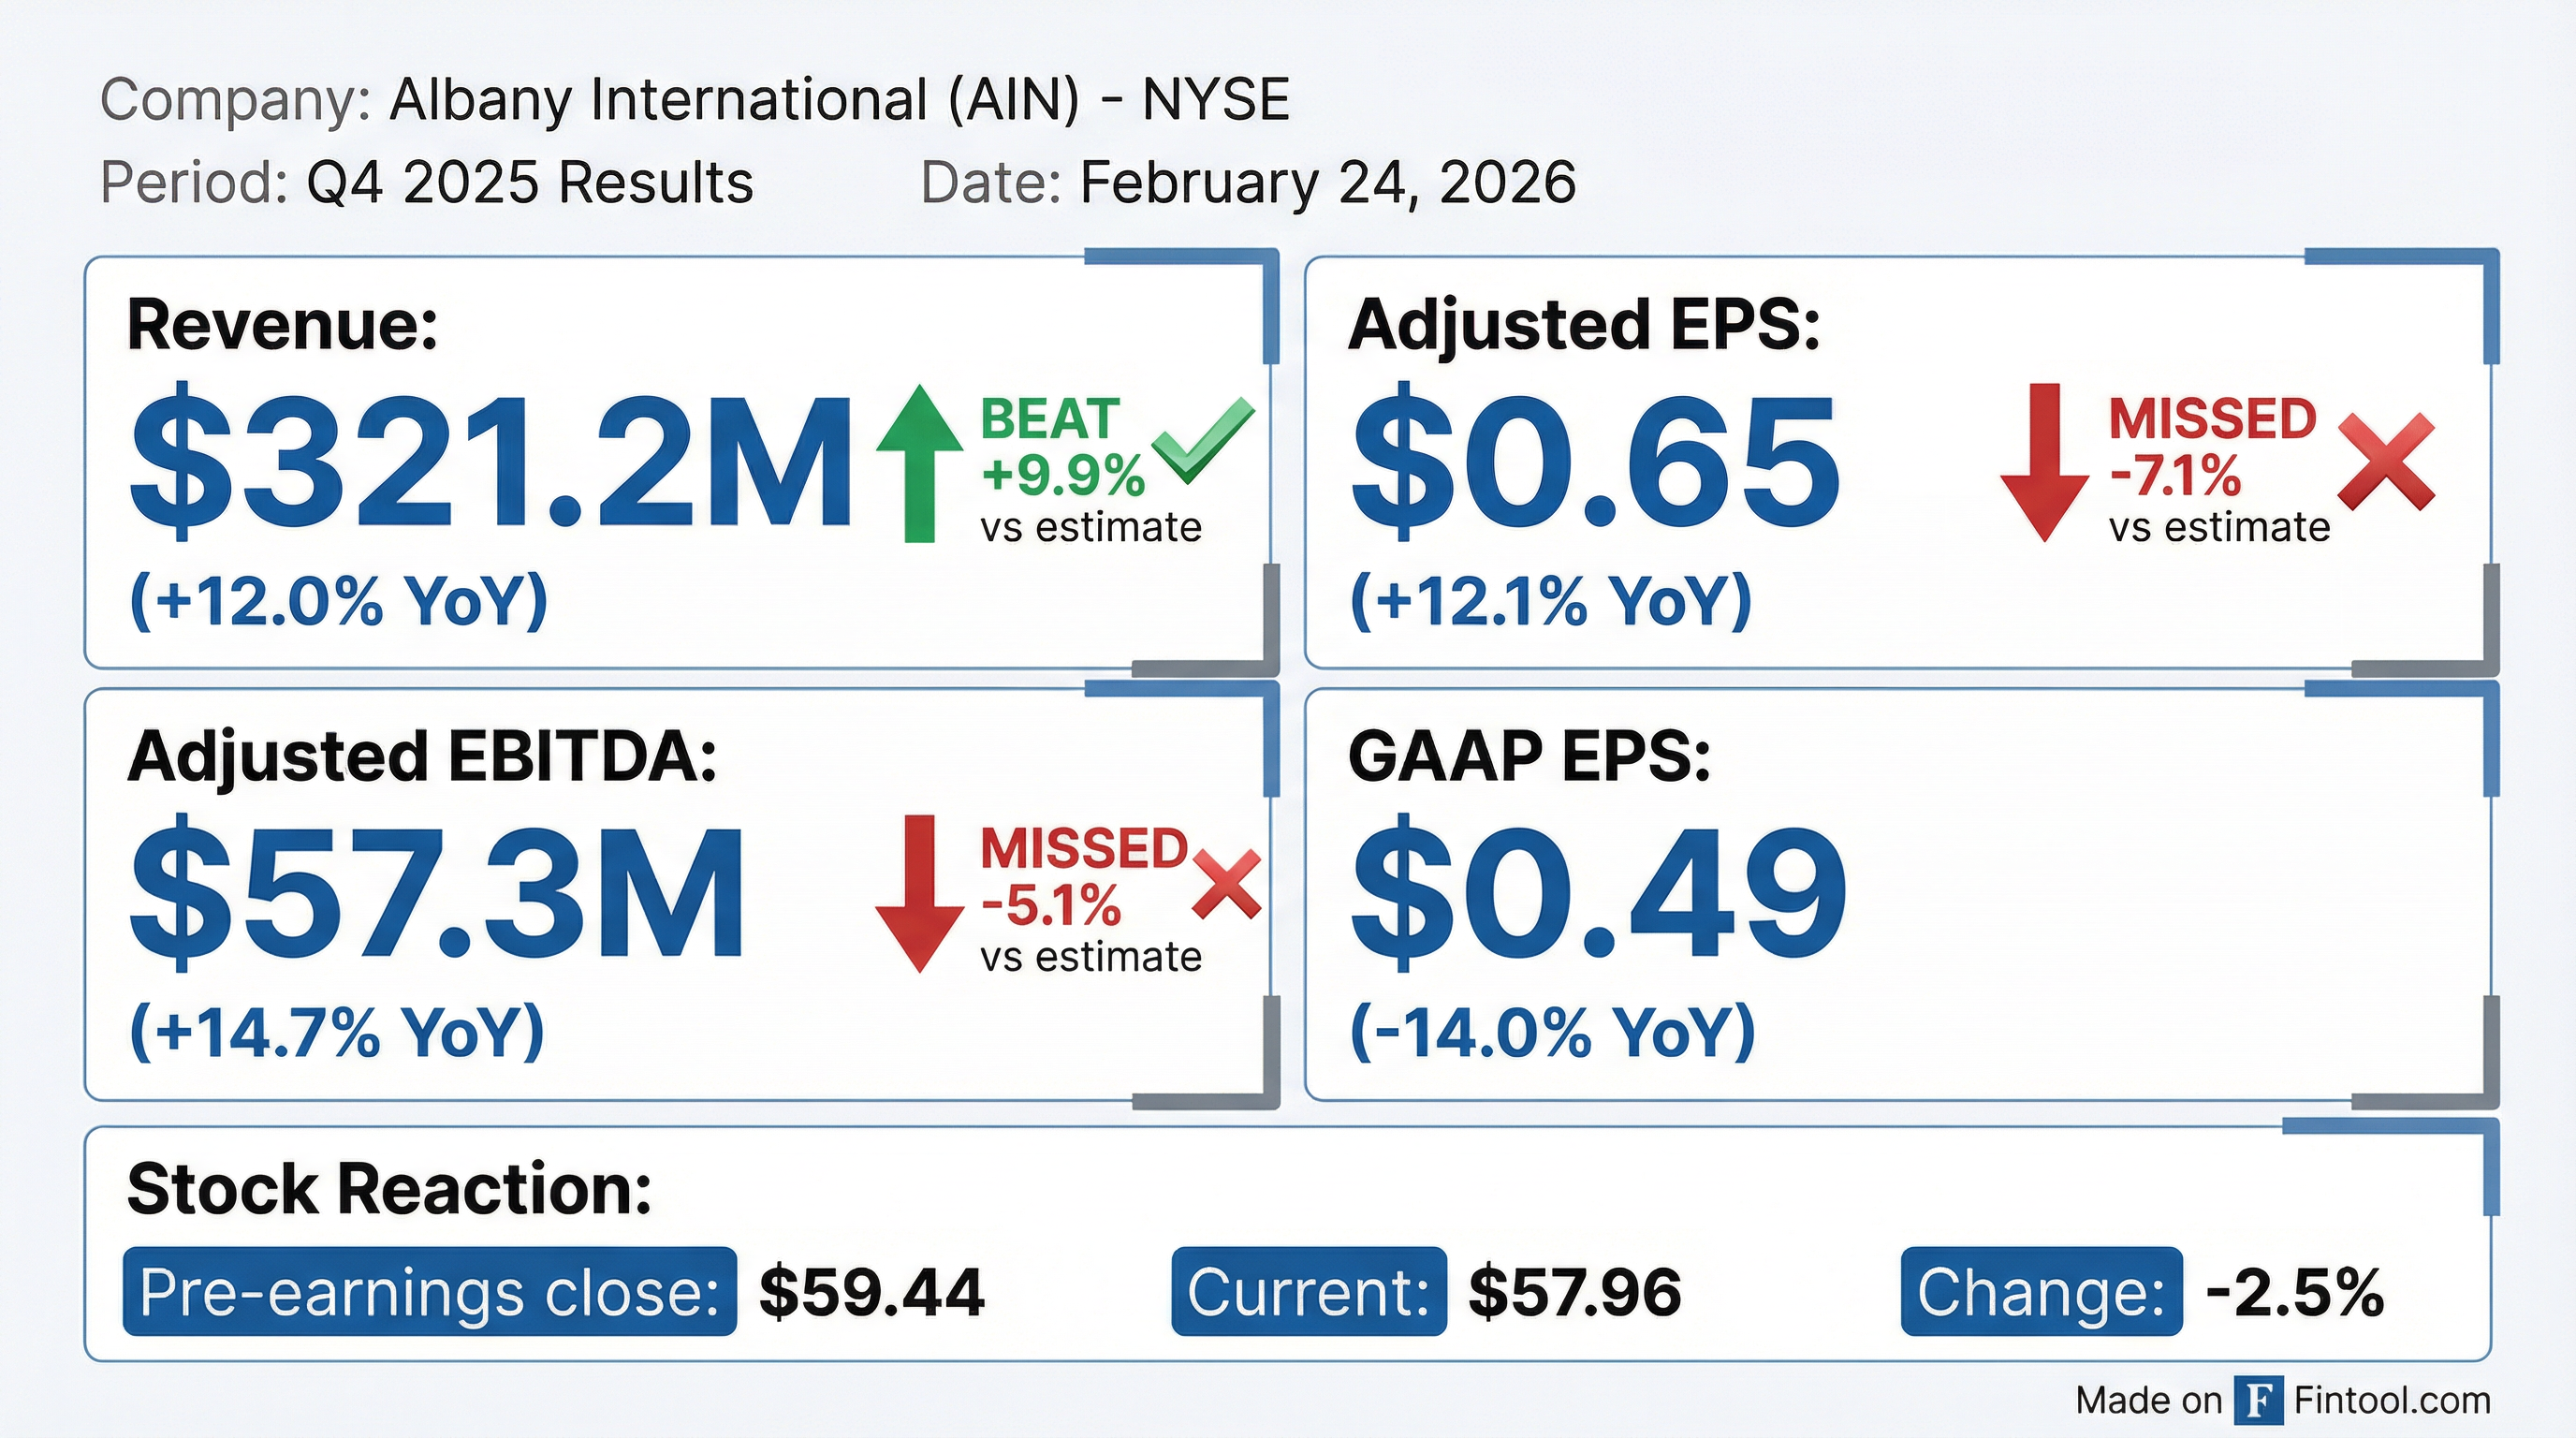2576x1438 pixels.
Task: Open the Fintool.com link
Action: click(2392, 1400)
